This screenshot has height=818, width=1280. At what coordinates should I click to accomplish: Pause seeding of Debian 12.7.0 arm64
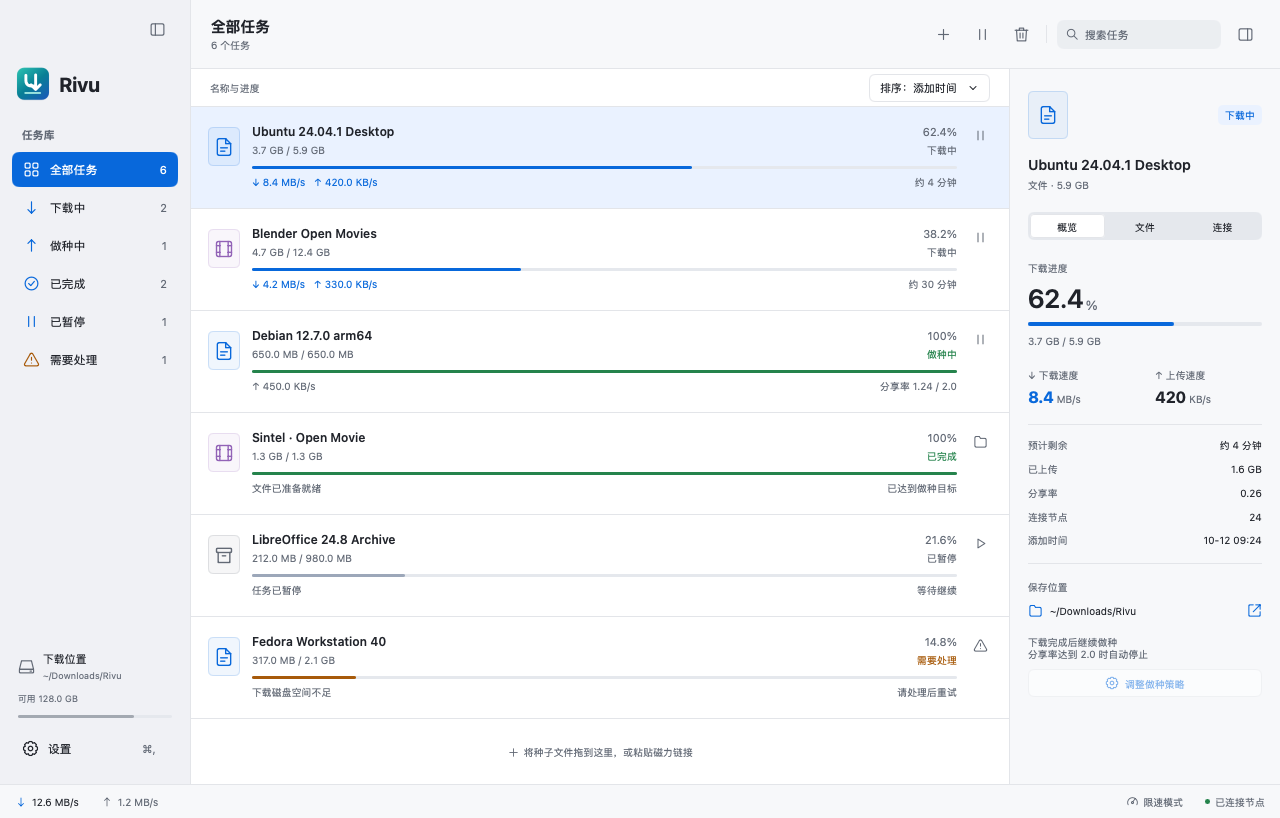click(980, 340)
